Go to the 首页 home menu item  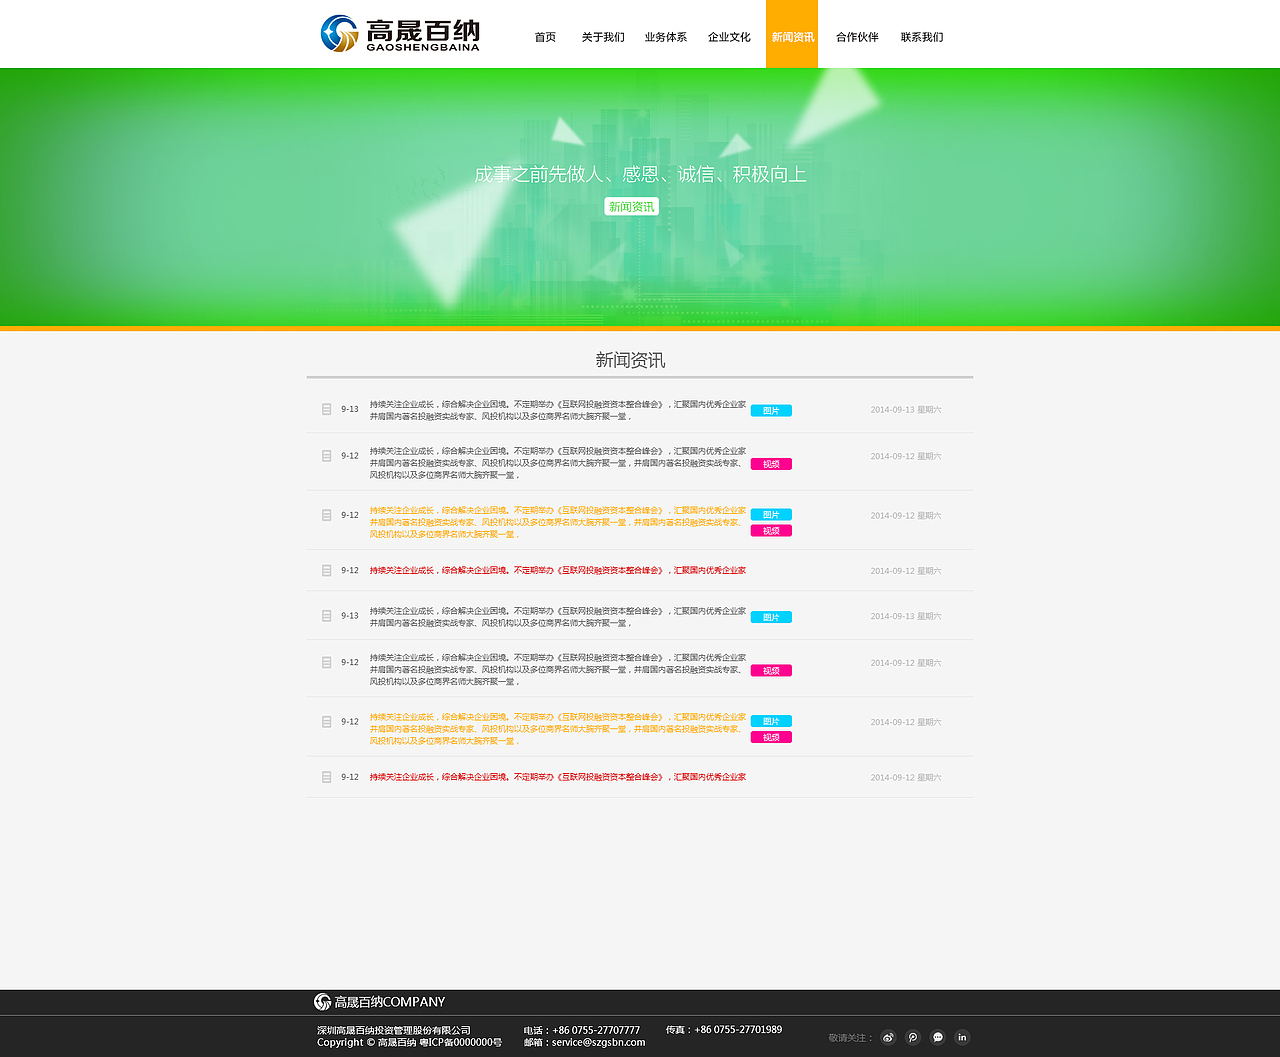pyautogui.click(x=545, y=37)
